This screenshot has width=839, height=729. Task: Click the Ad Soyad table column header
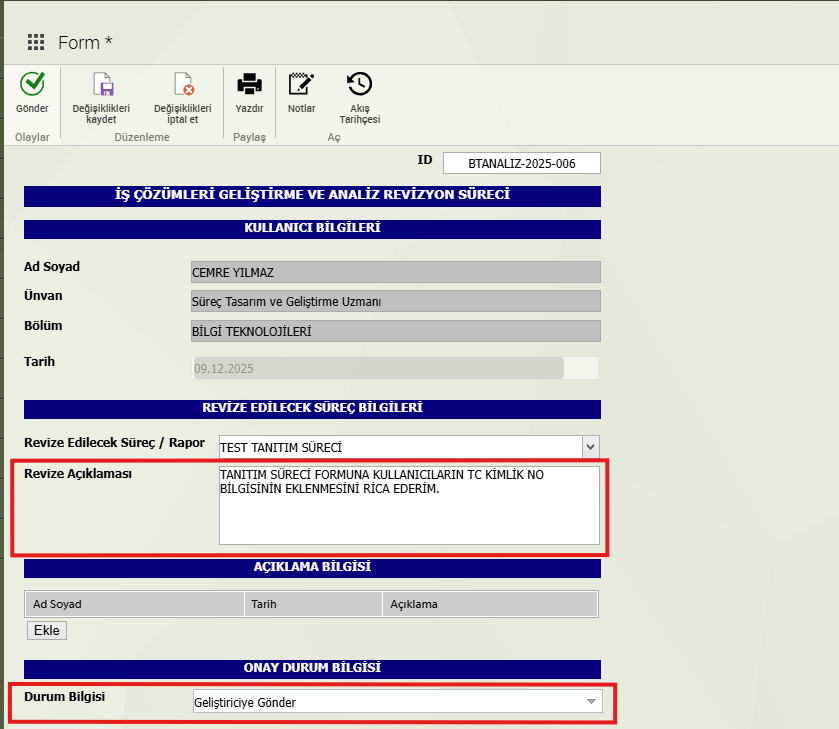(x=134, y=604)
